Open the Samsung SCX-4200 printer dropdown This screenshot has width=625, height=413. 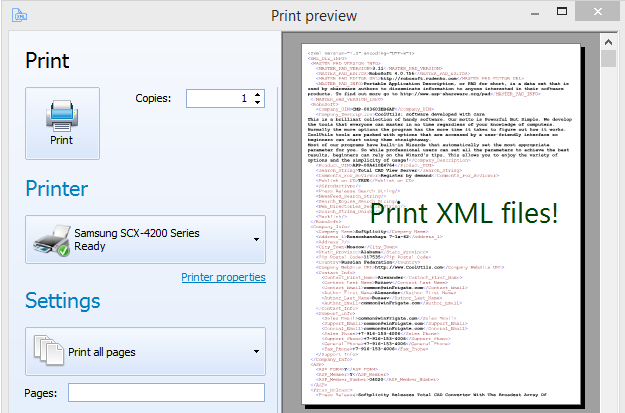(145, 239)
